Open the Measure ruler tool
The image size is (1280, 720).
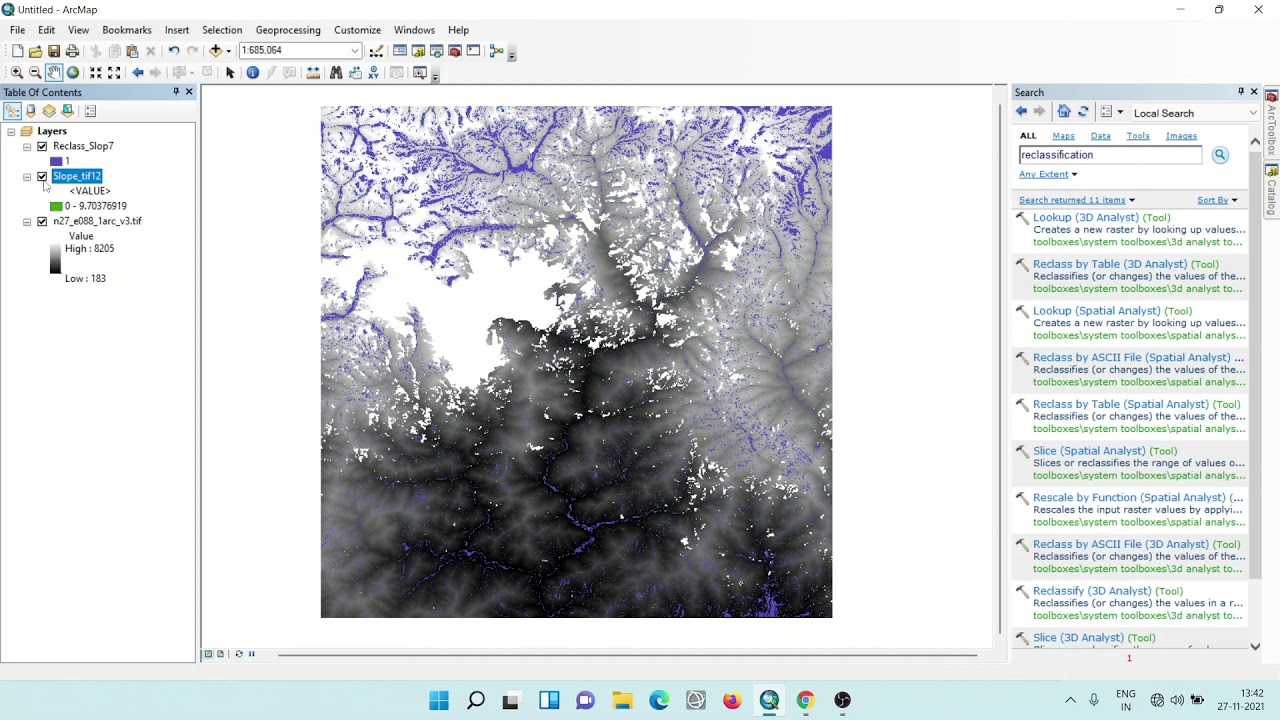coord(313,73)
